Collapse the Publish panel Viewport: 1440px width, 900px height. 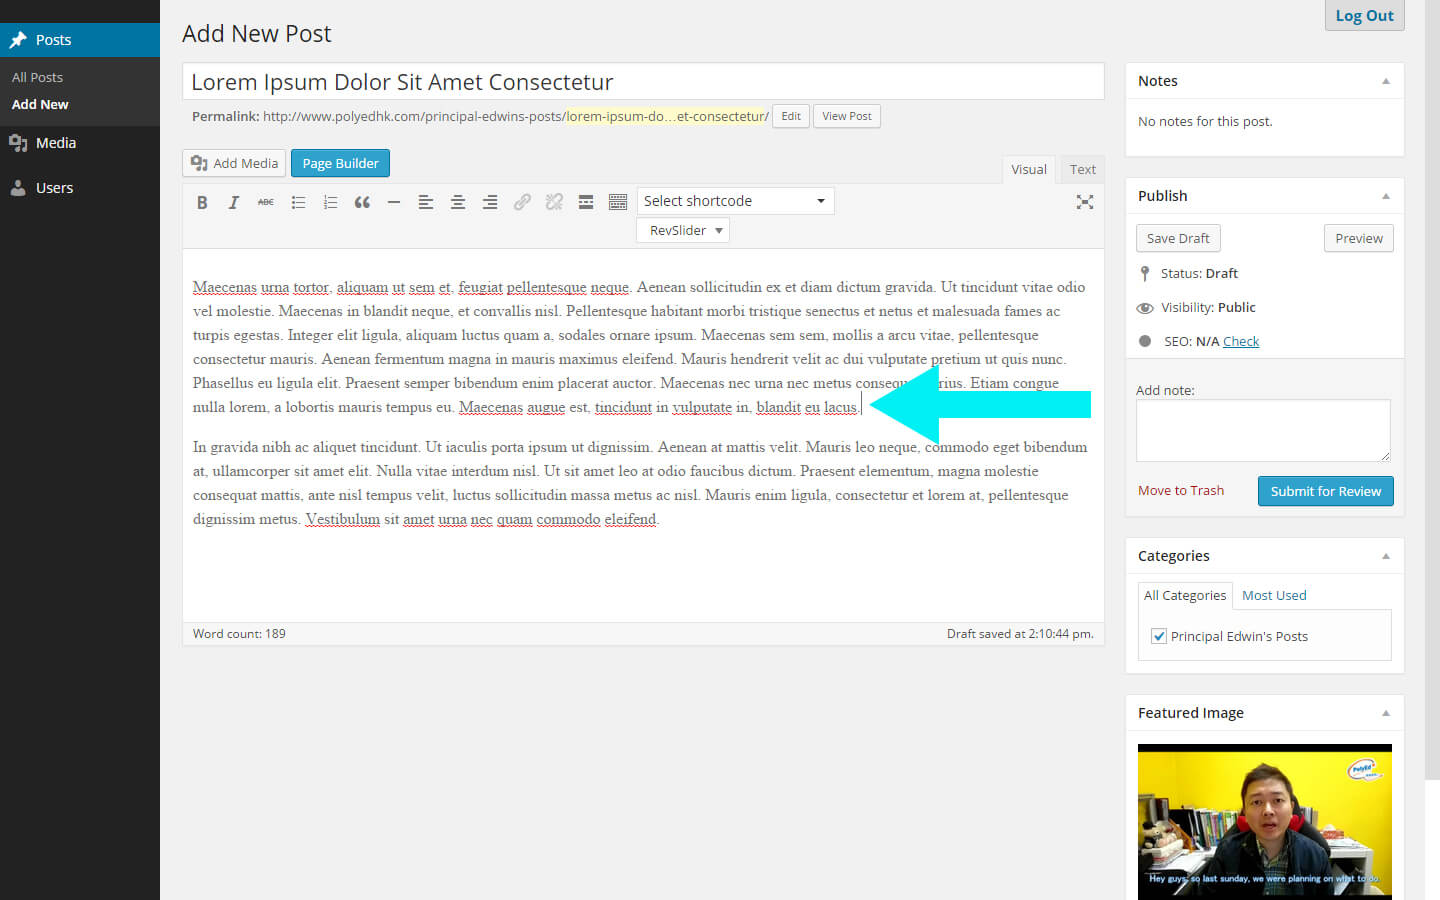(x=1386, y=196)
